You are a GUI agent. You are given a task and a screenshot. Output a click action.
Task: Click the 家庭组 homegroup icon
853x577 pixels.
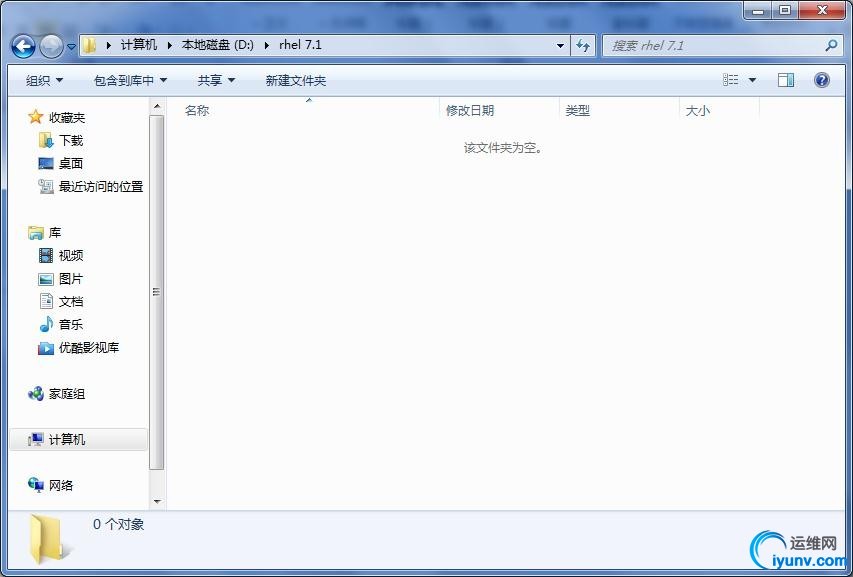[x=35, y=394]
